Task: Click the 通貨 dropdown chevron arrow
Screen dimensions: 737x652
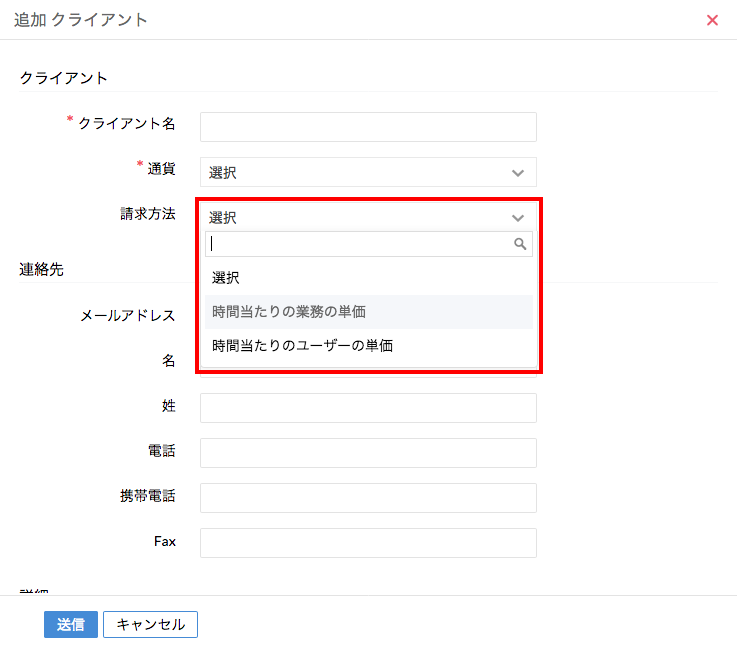Action: click(x=518, y=173)
